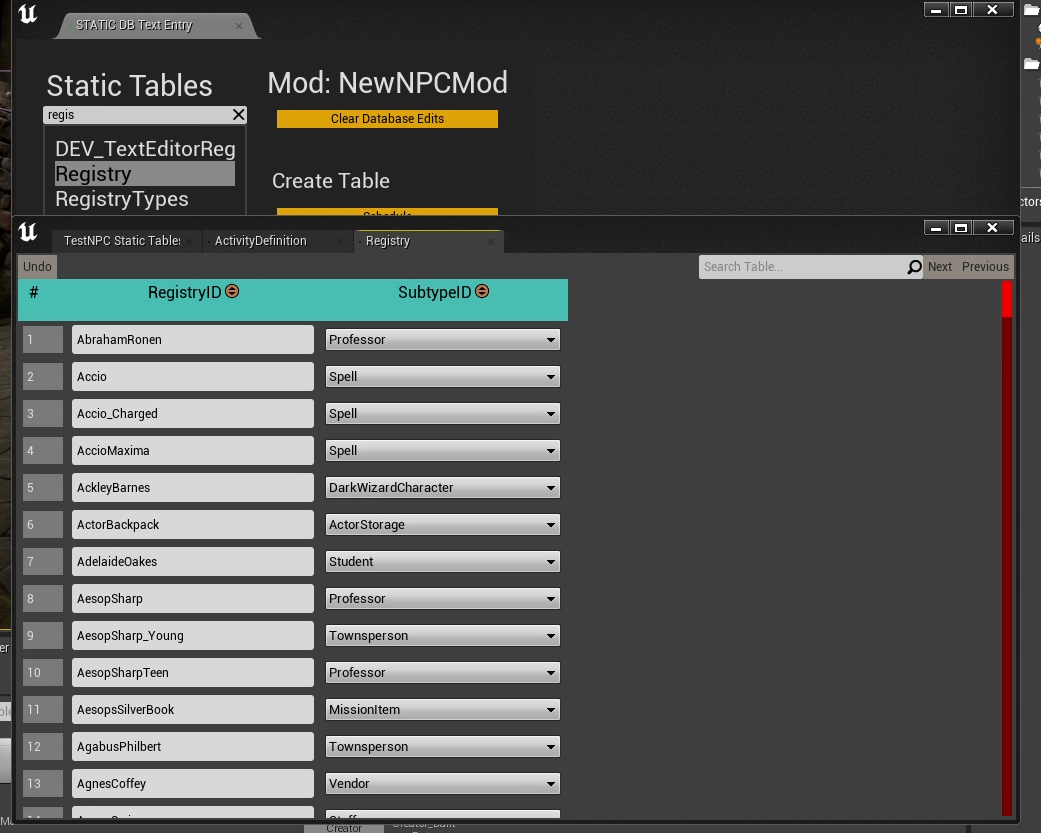Edit the AesopsSilverBook RegistryID field
The width and height of the screenshot is (1041, 833).
pos(193,710)
